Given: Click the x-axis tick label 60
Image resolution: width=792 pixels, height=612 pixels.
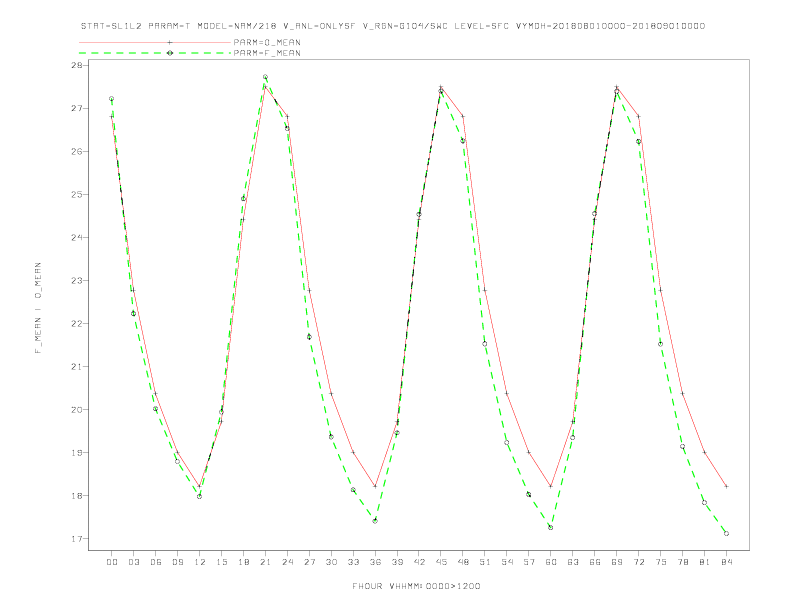Looking at the screenshot, I should (551, 562).
